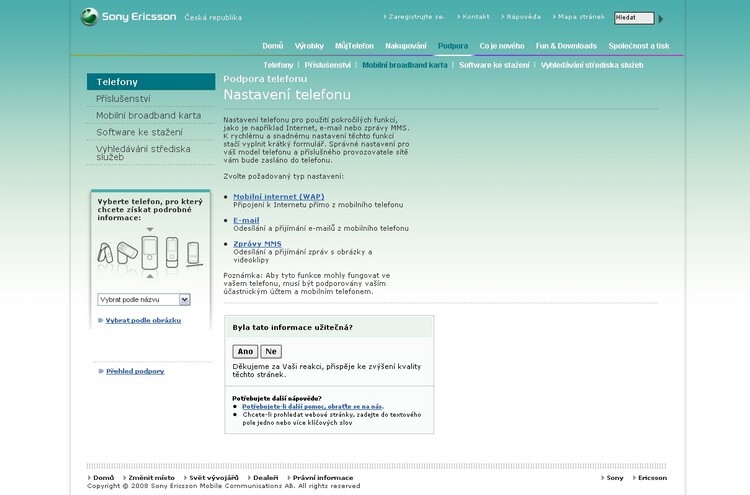This screenshot has width=750, height=495.
Task: Open the Podpora main menu tab
Action: (453, 46)
